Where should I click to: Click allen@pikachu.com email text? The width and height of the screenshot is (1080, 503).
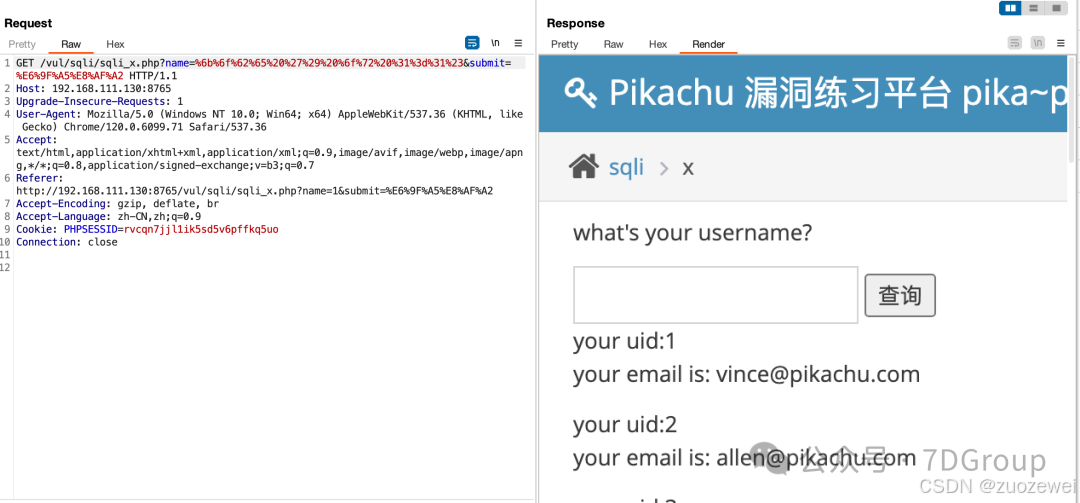click(816, 457)
